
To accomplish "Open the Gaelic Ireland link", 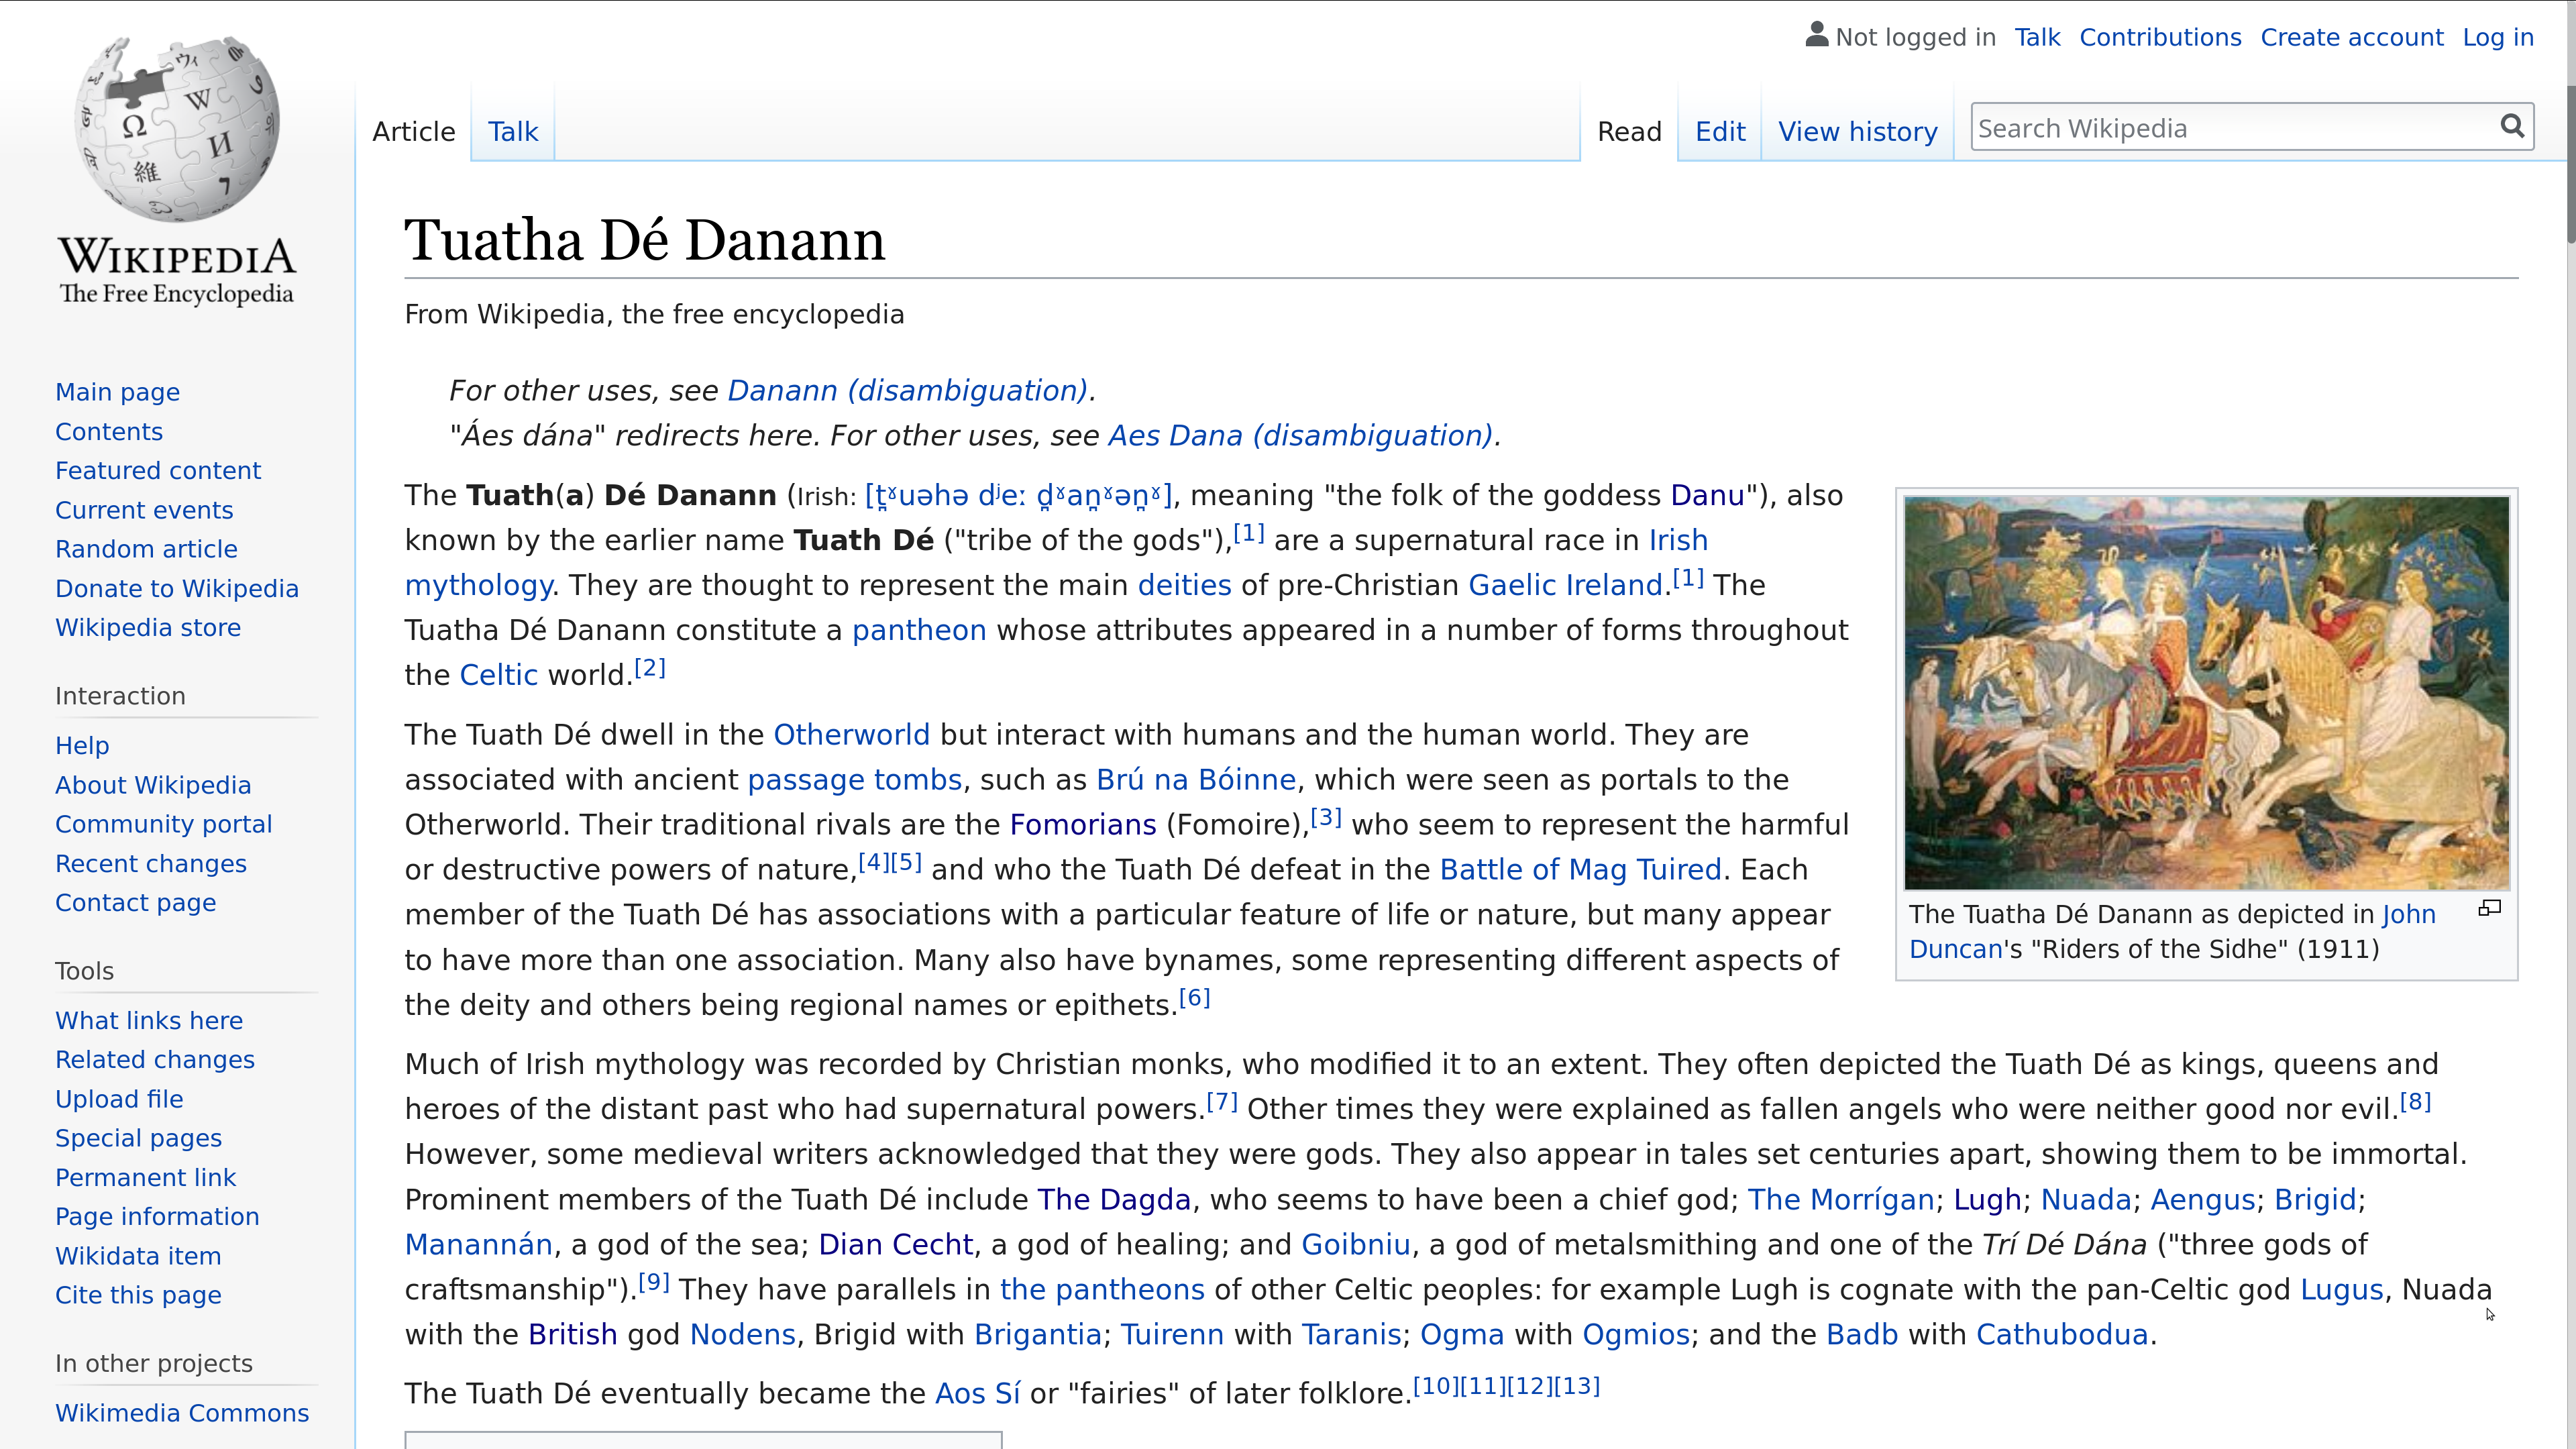I will pos(1565,586).
